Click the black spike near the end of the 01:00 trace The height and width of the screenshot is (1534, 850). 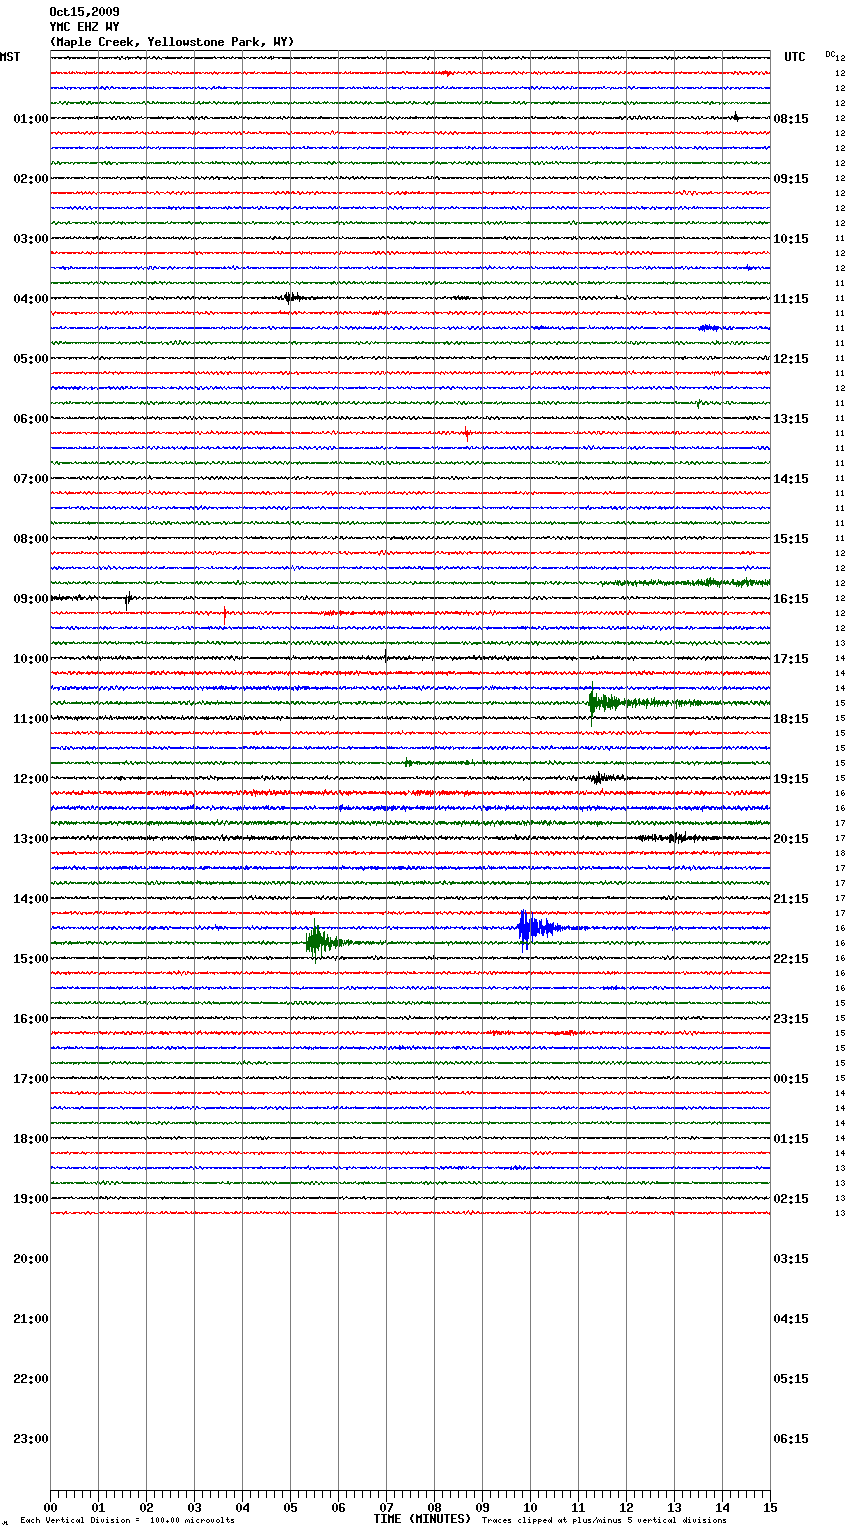(x=736, y=117)
